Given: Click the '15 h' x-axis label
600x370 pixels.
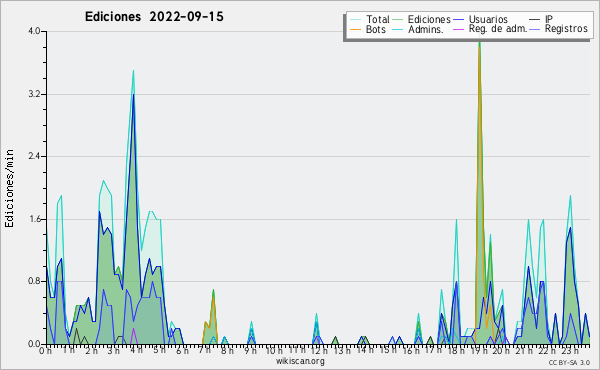Looking at the screenshot, I should click(x=387, y=351).
